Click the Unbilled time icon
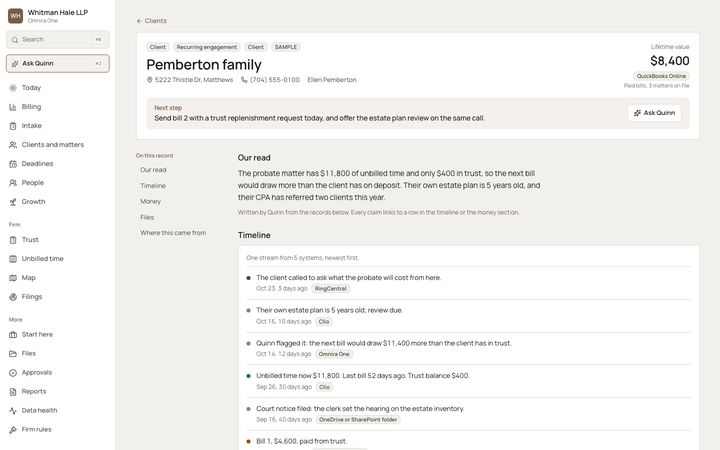This screenshot has height=450, width=720. click(13, 259)
